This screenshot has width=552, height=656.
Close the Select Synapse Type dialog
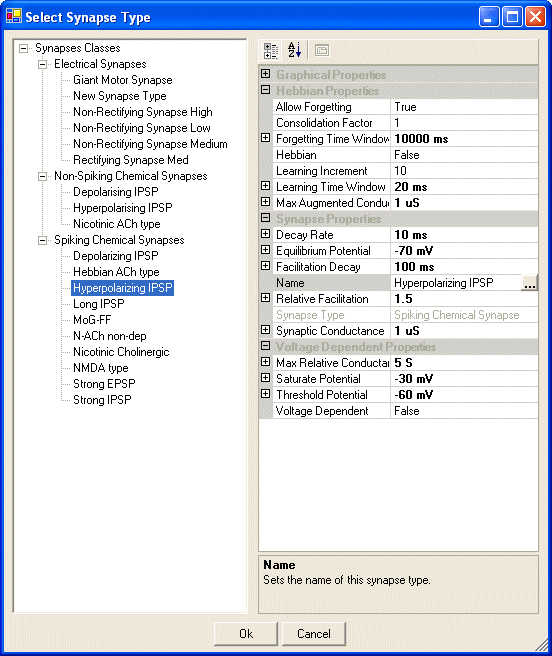click(535, 17)
